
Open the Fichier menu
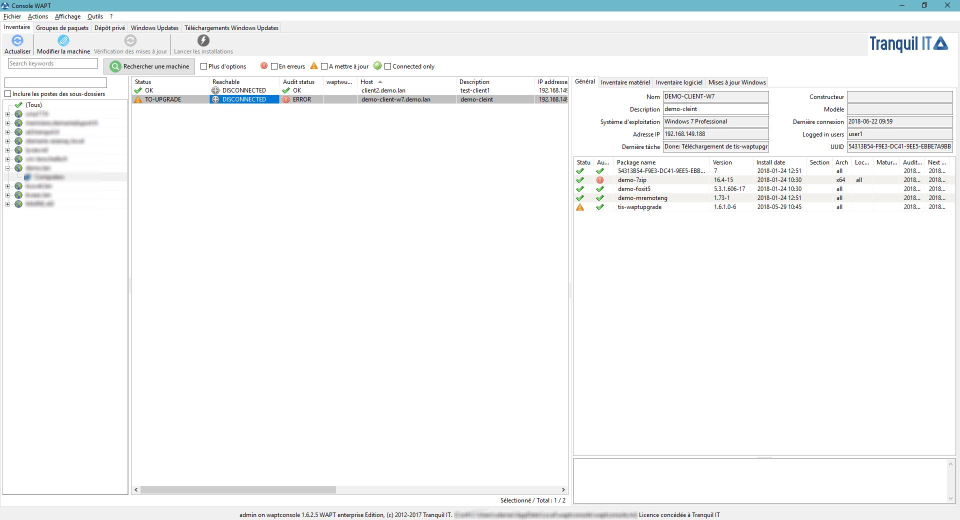[12, 17]
